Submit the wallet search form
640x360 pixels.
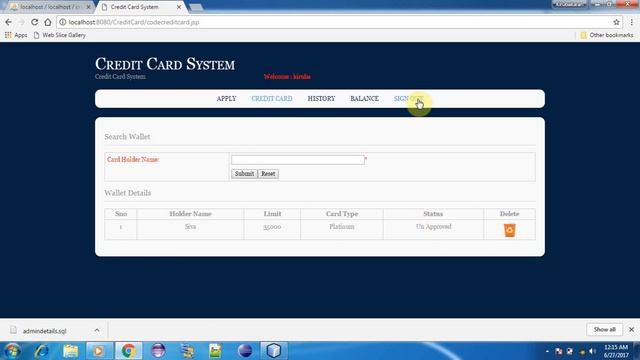pyautogui.click(x=244, y=174)
